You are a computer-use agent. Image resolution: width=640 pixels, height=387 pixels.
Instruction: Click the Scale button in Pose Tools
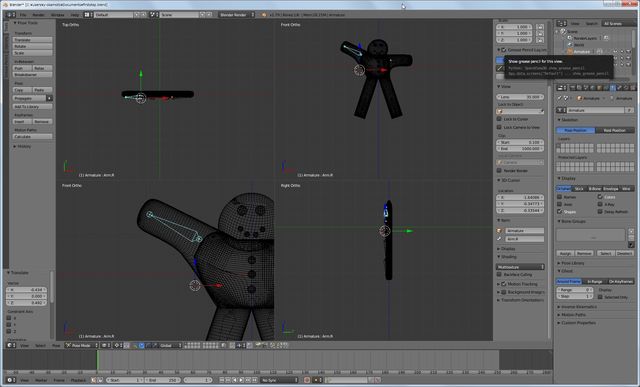click(32, 53)
